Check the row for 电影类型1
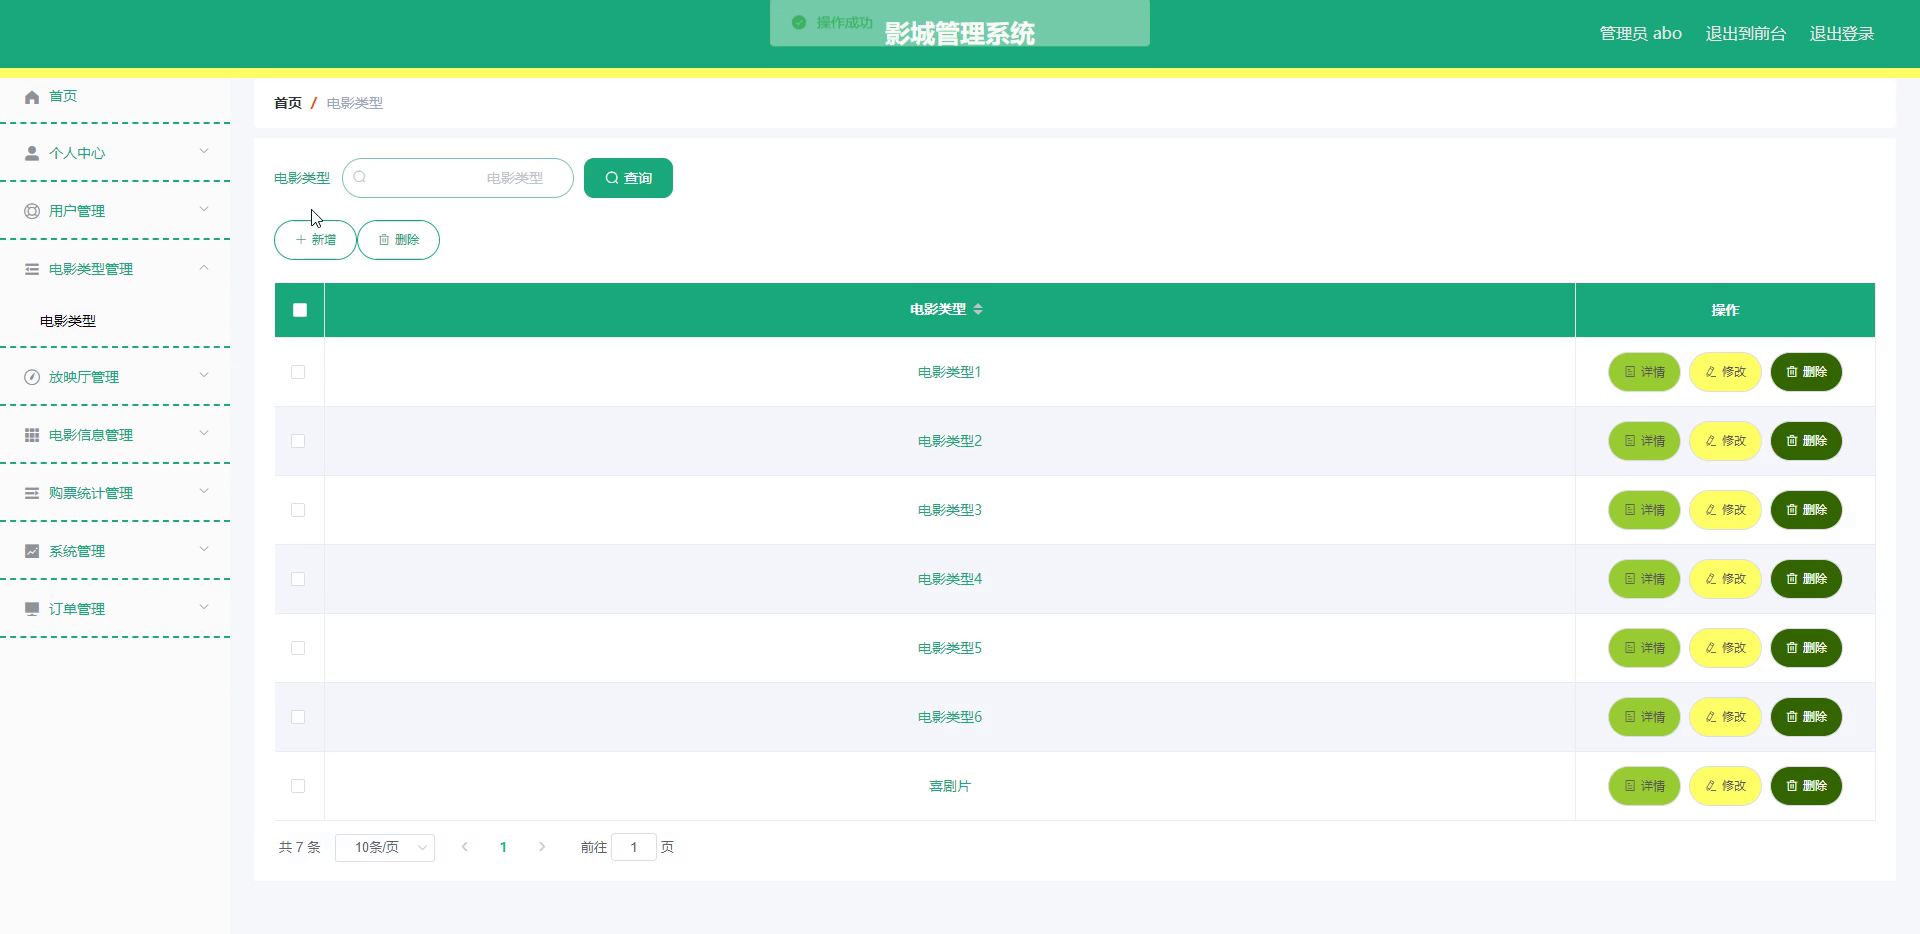The height and width of the screenshot is (934, 1920). 298,372
